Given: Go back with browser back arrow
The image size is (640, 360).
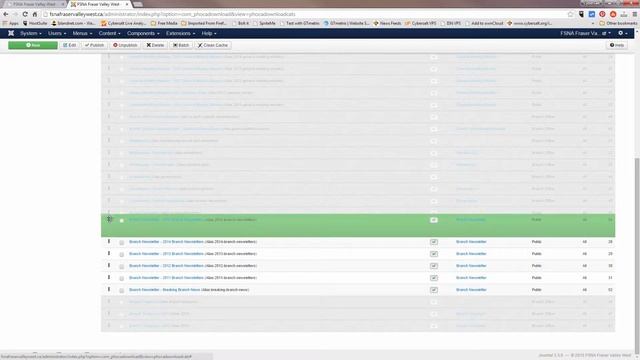Looking at the screenshot, I should pos(6,14).
